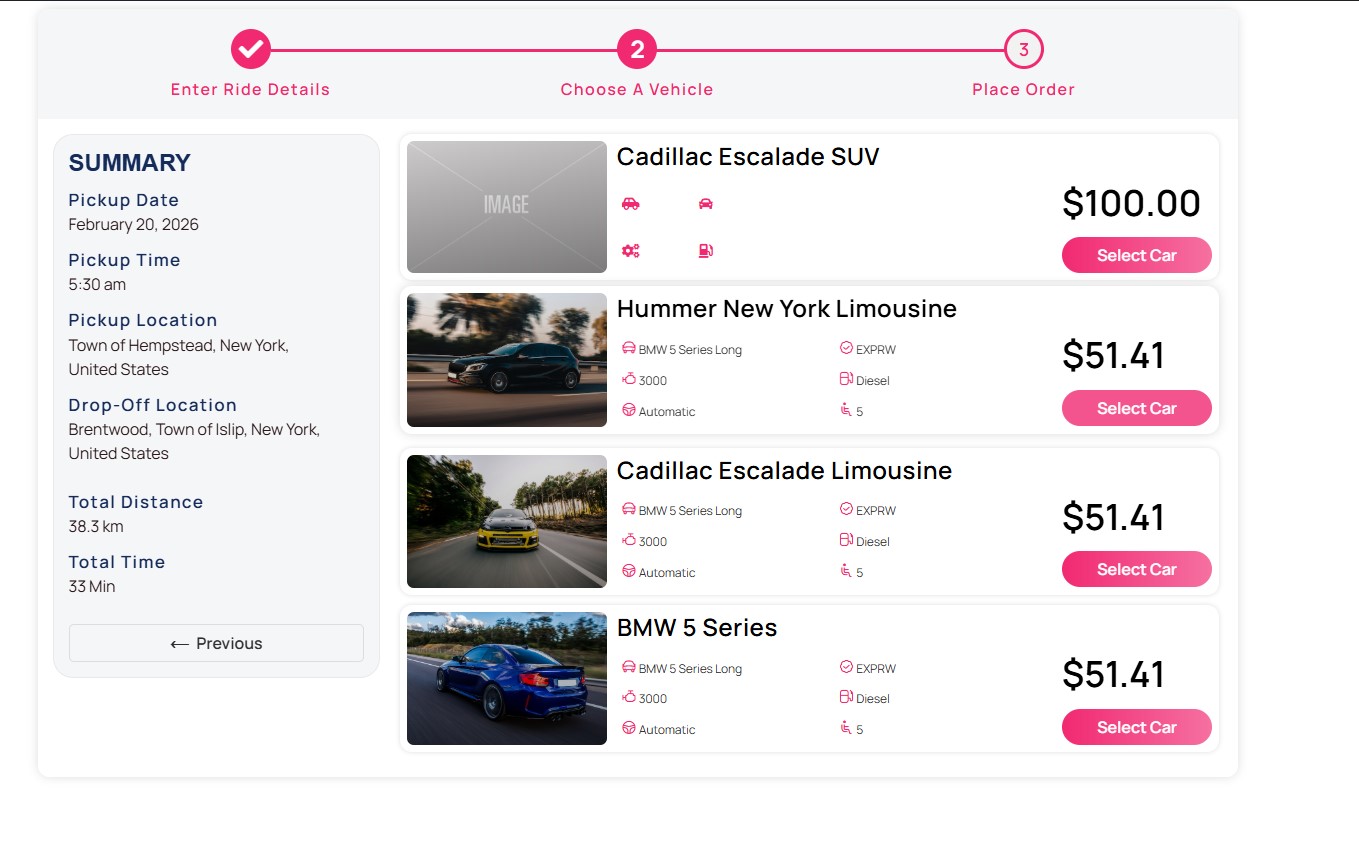The height and width of the screenshot is (851, 1359).
Task: Click front-view car icon on Cadillac Escalade SUV
Action: coord(706,204)
